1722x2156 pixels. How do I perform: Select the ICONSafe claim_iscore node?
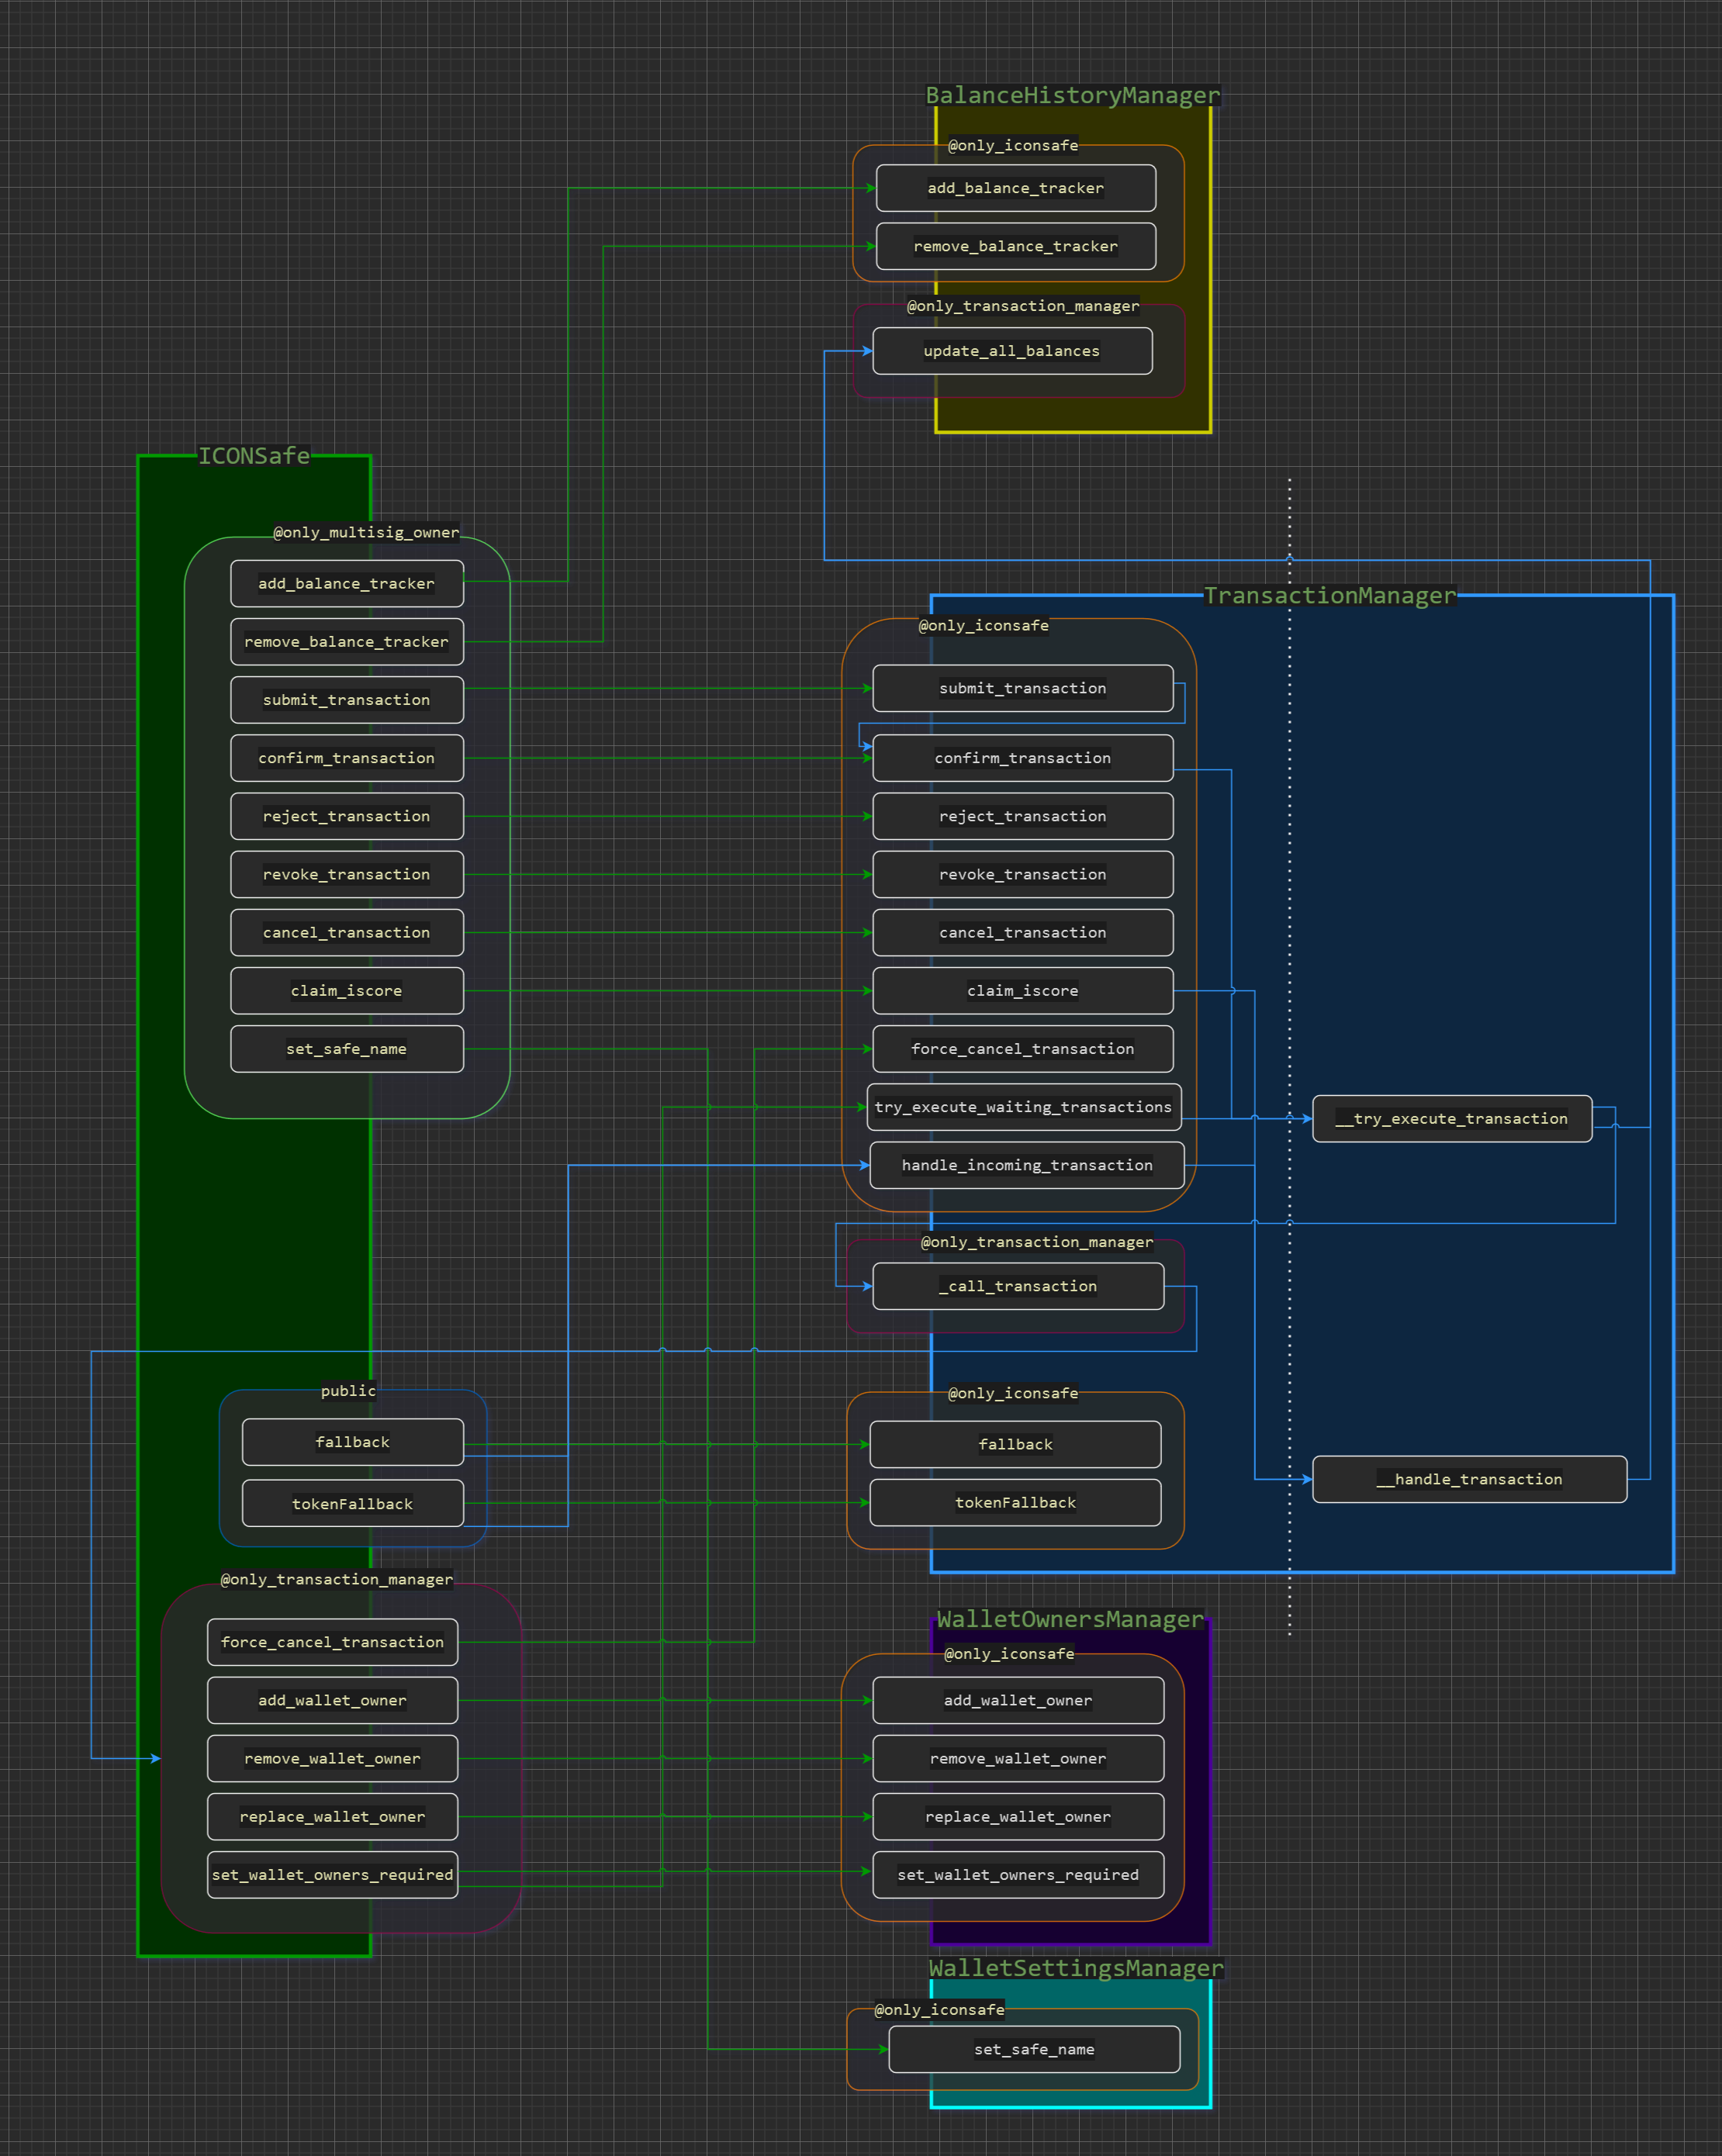tap(347, 991)
